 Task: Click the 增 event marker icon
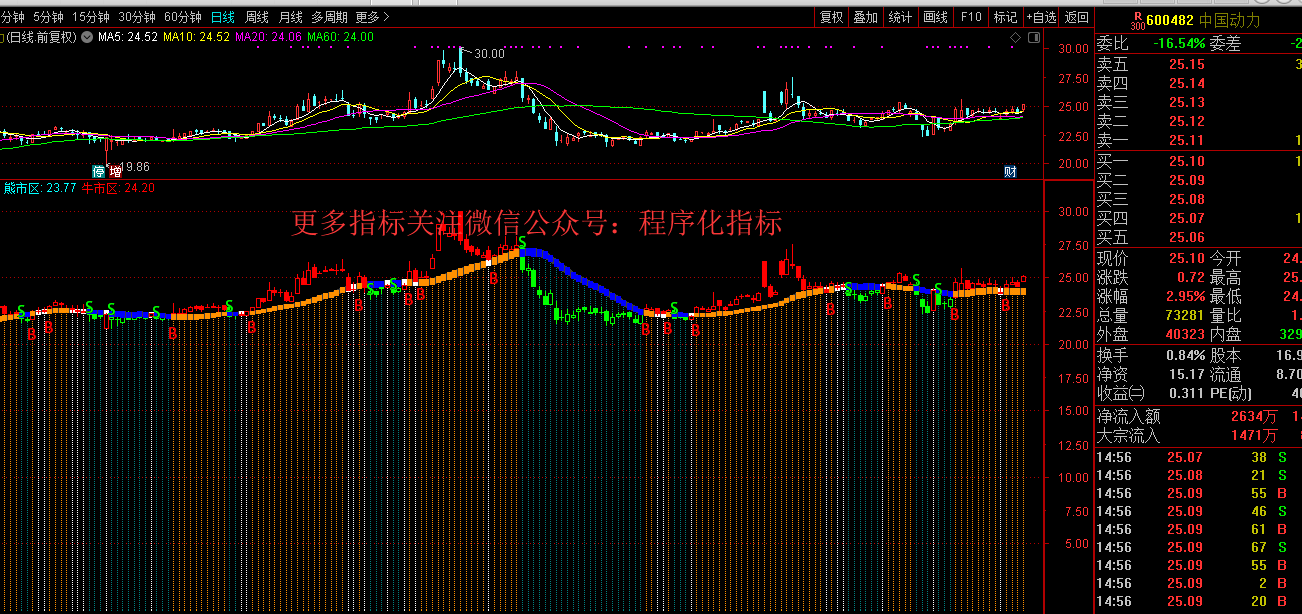[x=116, y=171]
